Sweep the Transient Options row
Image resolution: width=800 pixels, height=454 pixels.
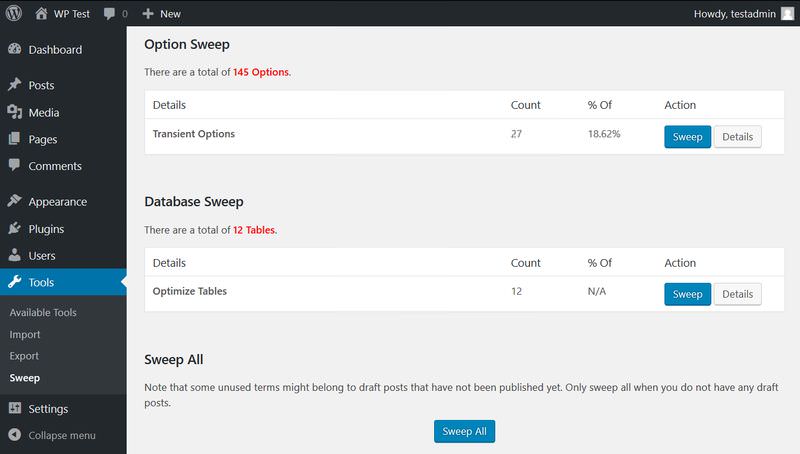coord(687,137)
